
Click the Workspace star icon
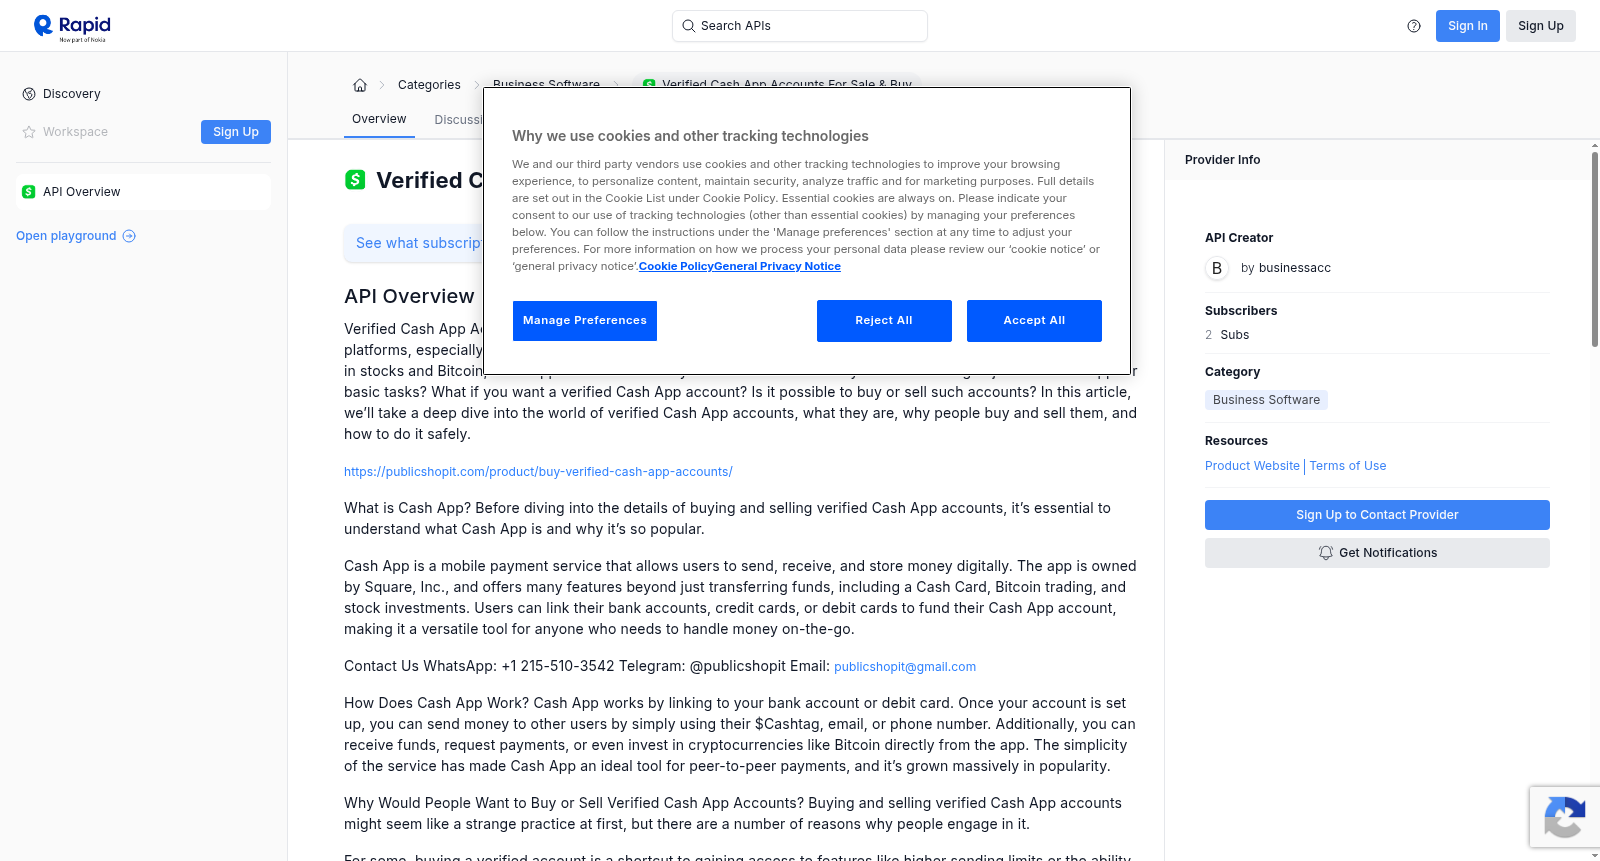pyautogui.click(x=29, y=132)
